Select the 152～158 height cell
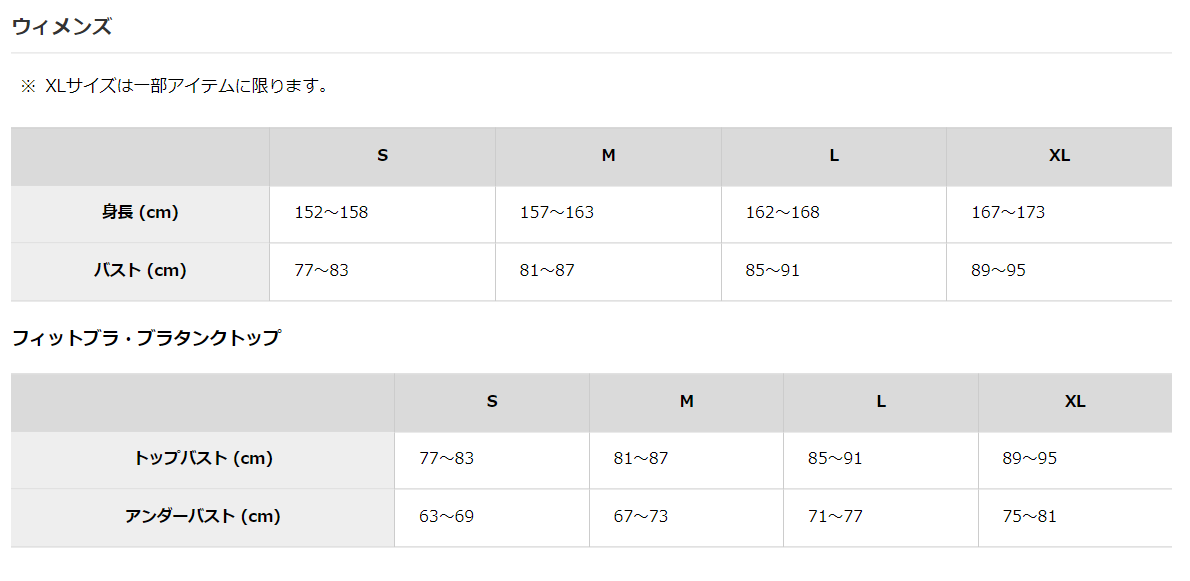Viewport: 1190px width, 581px height. point(331,213)
